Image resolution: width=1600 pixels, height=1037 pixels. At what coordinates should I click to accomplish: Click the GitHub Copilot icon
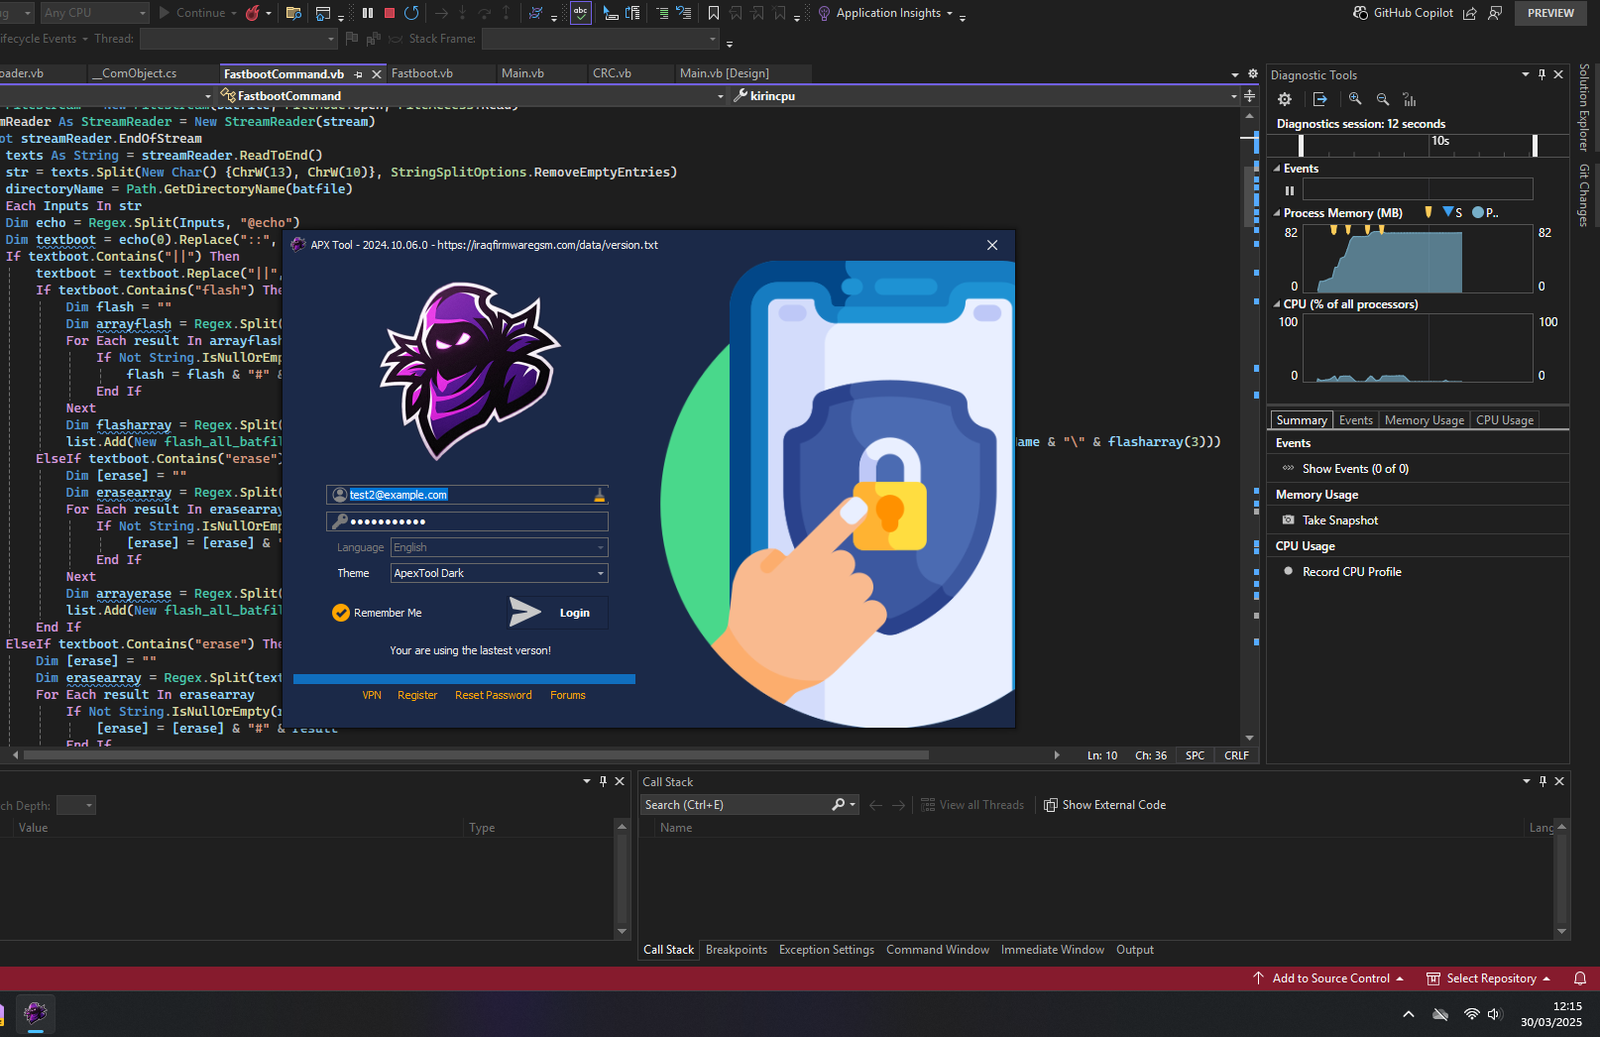1360,13
